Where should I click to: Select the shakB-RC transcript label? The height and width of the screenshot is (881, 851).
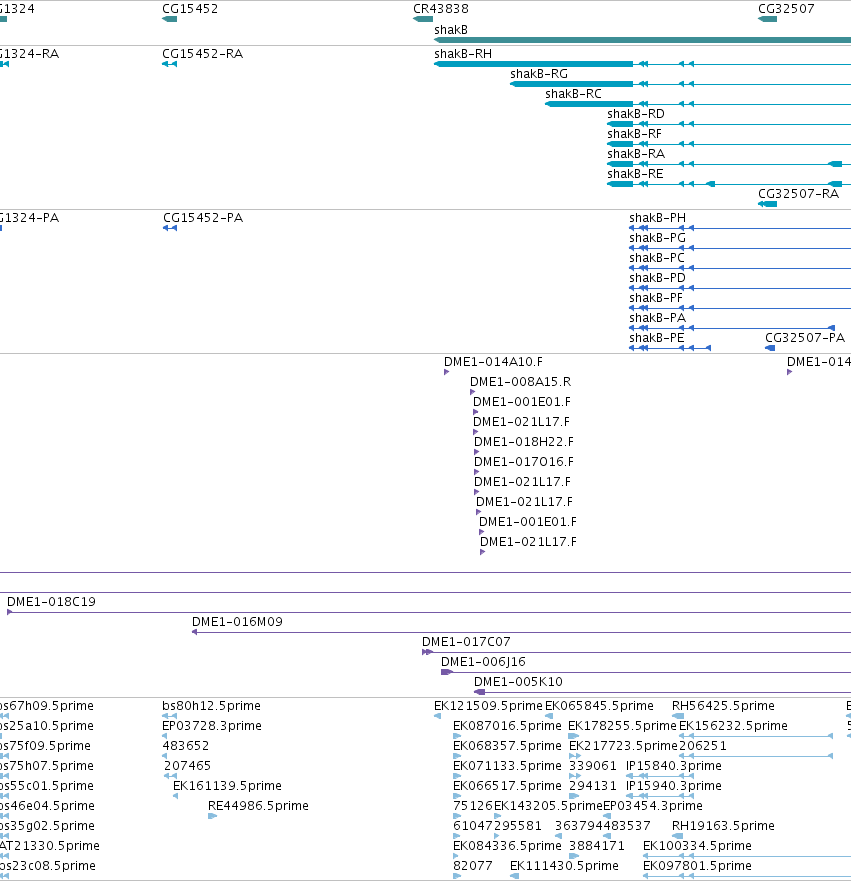pyautogui.click(x=573, y=94)
